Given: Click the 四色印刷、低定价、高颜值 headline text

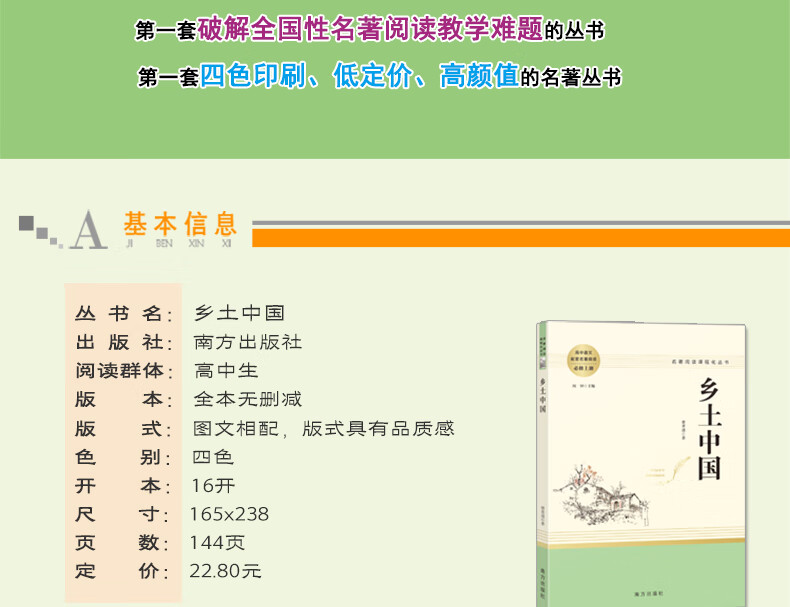Looking at the screenshot, I should (358, 76).
